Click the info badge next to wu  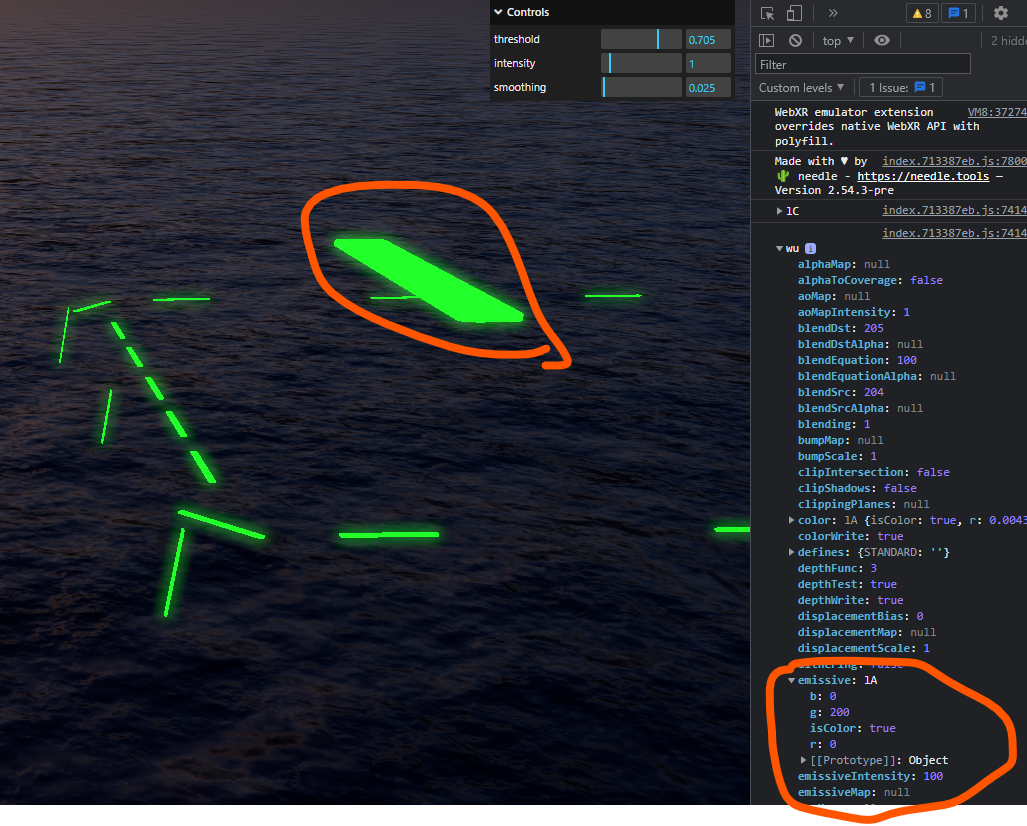810,248
